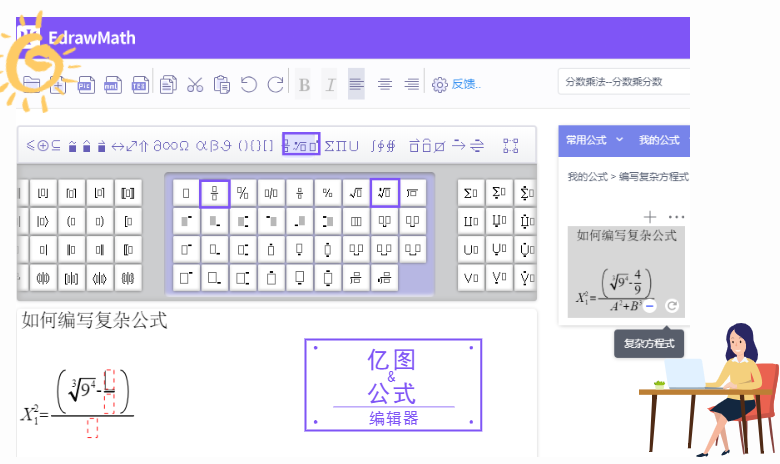Go to 我的公式 in the breadcrumb
This screenshot has height=464, width=780.
587,177
